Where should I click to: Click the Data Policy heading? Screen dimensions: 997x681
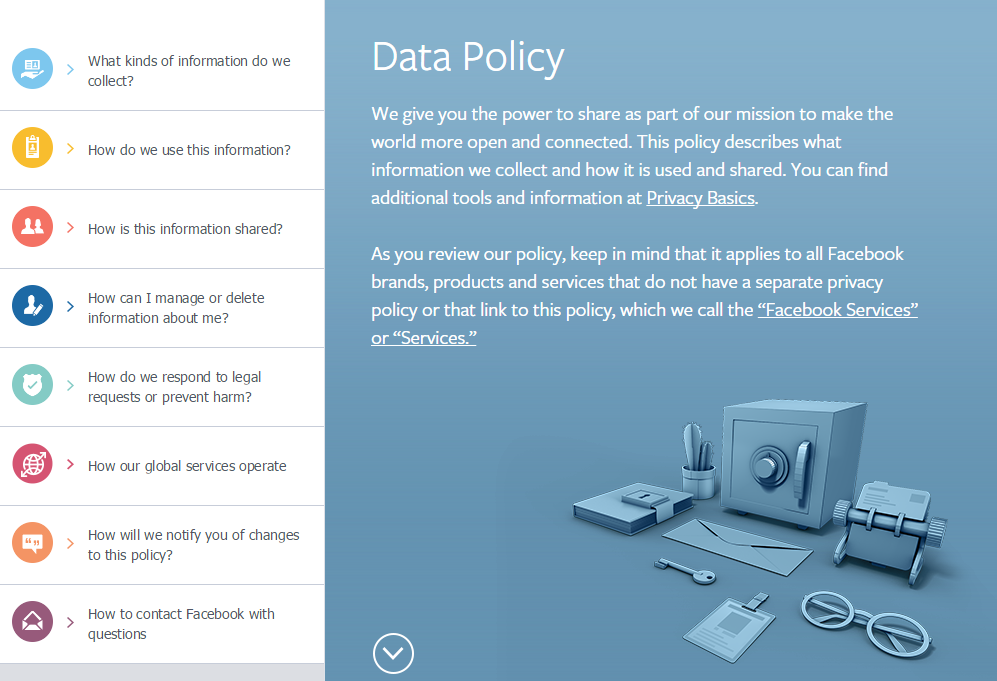(x=467, y=57)
